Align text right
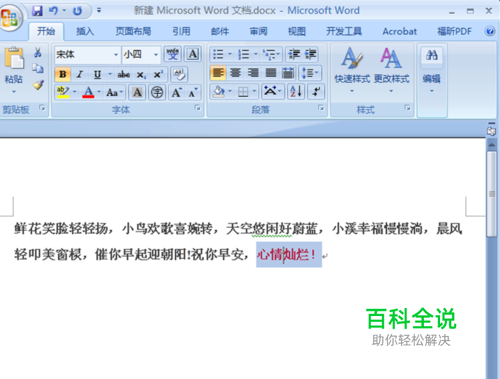The height and width of the screenshot is (379, 500). [x=253, y=73]
